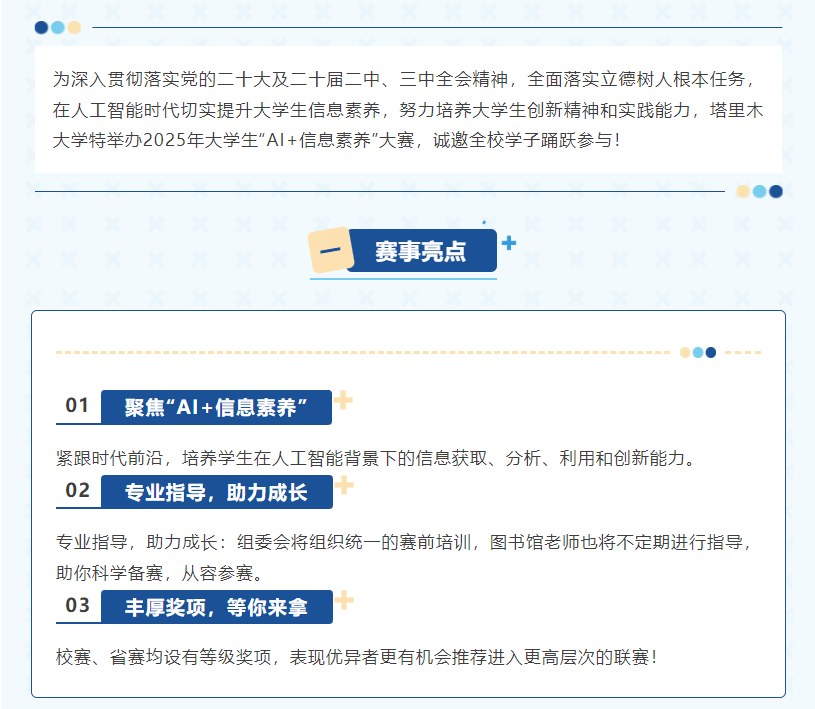
Task: Click the "03" number label
Action: point(78,606)
